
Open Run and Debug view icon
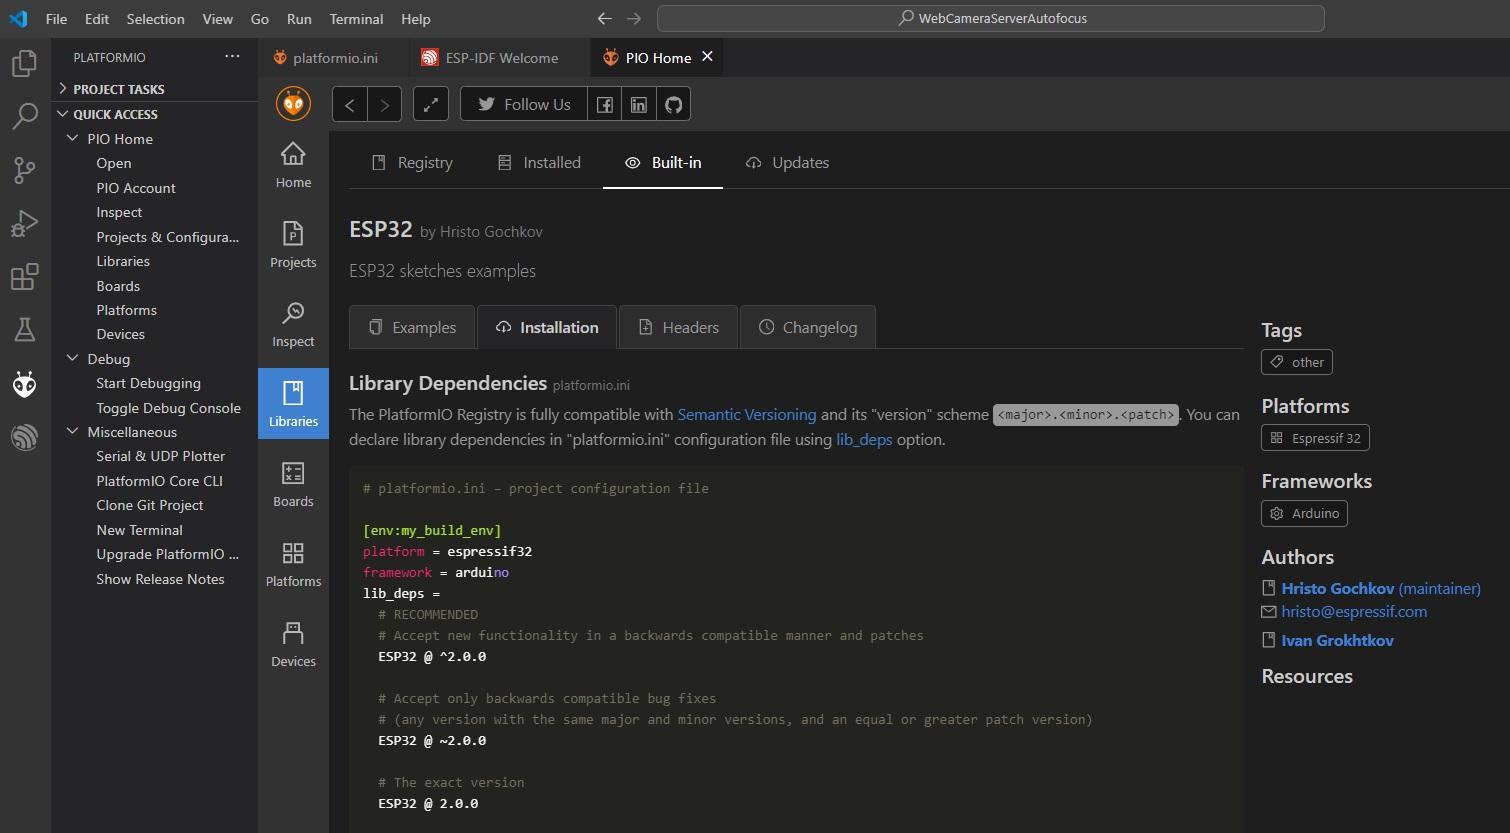[x=24, y=223]
